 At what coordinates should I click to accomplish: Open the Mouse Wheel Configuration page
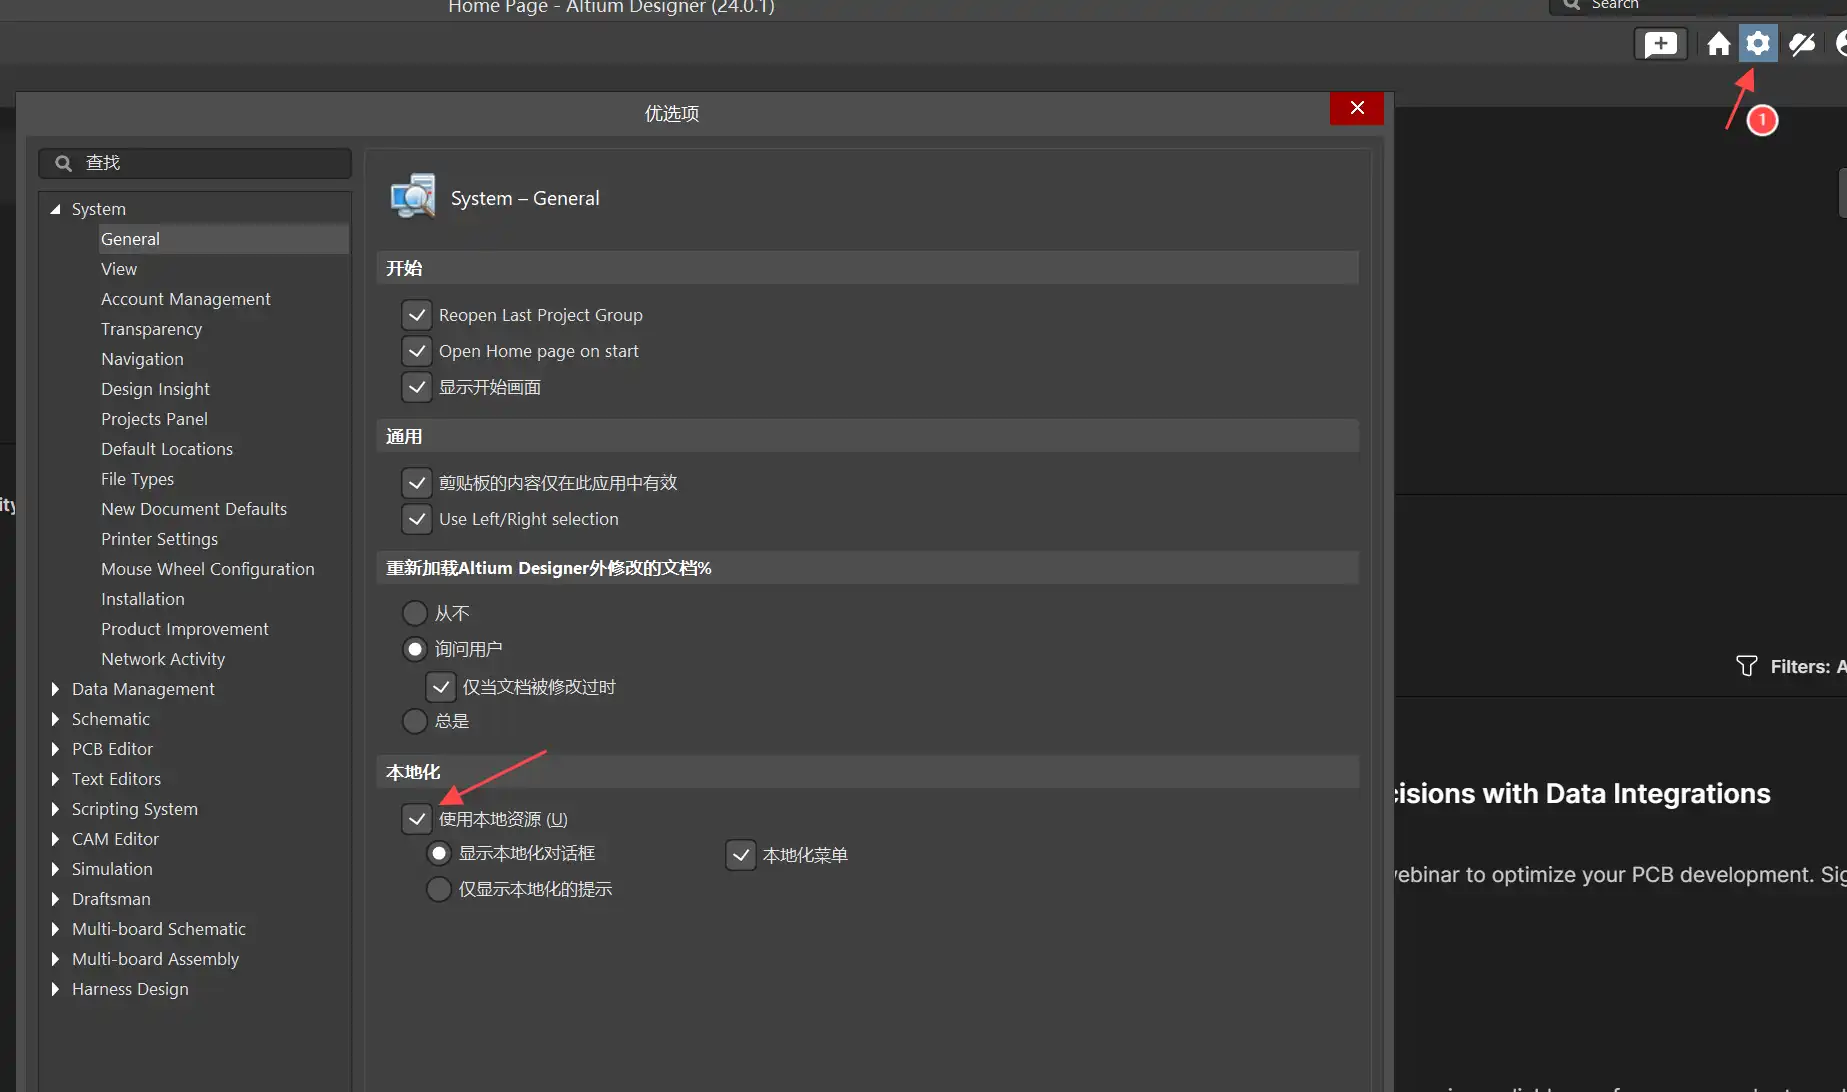pos(207,569)
